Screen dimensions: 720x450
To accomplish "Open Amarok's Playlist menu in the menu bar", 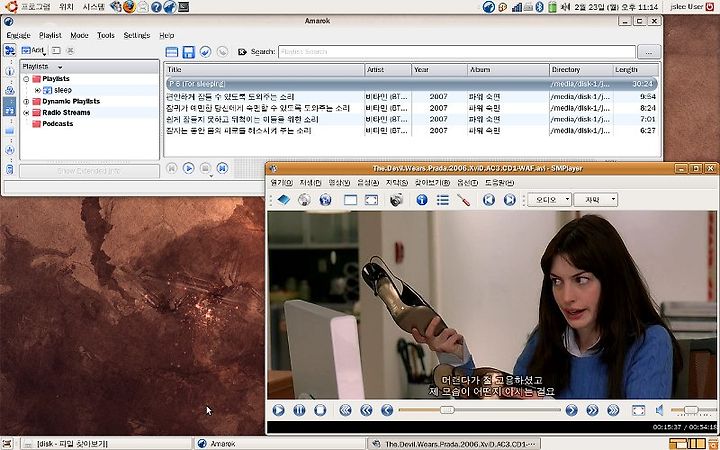I will [50, 35].
